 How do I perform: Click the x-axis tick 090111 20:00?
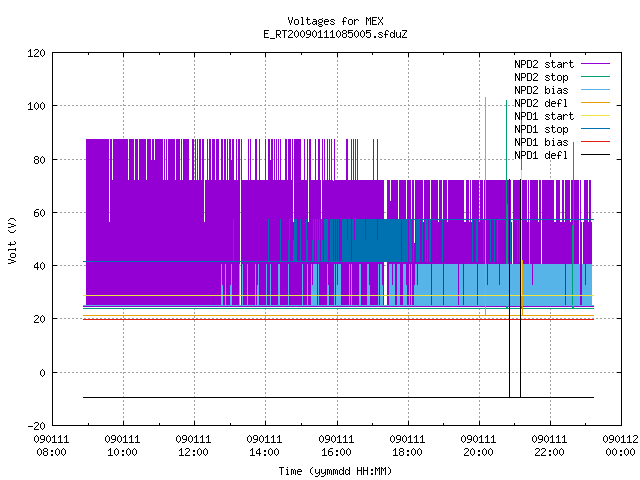pyautogui.click(x=478, y=446)
